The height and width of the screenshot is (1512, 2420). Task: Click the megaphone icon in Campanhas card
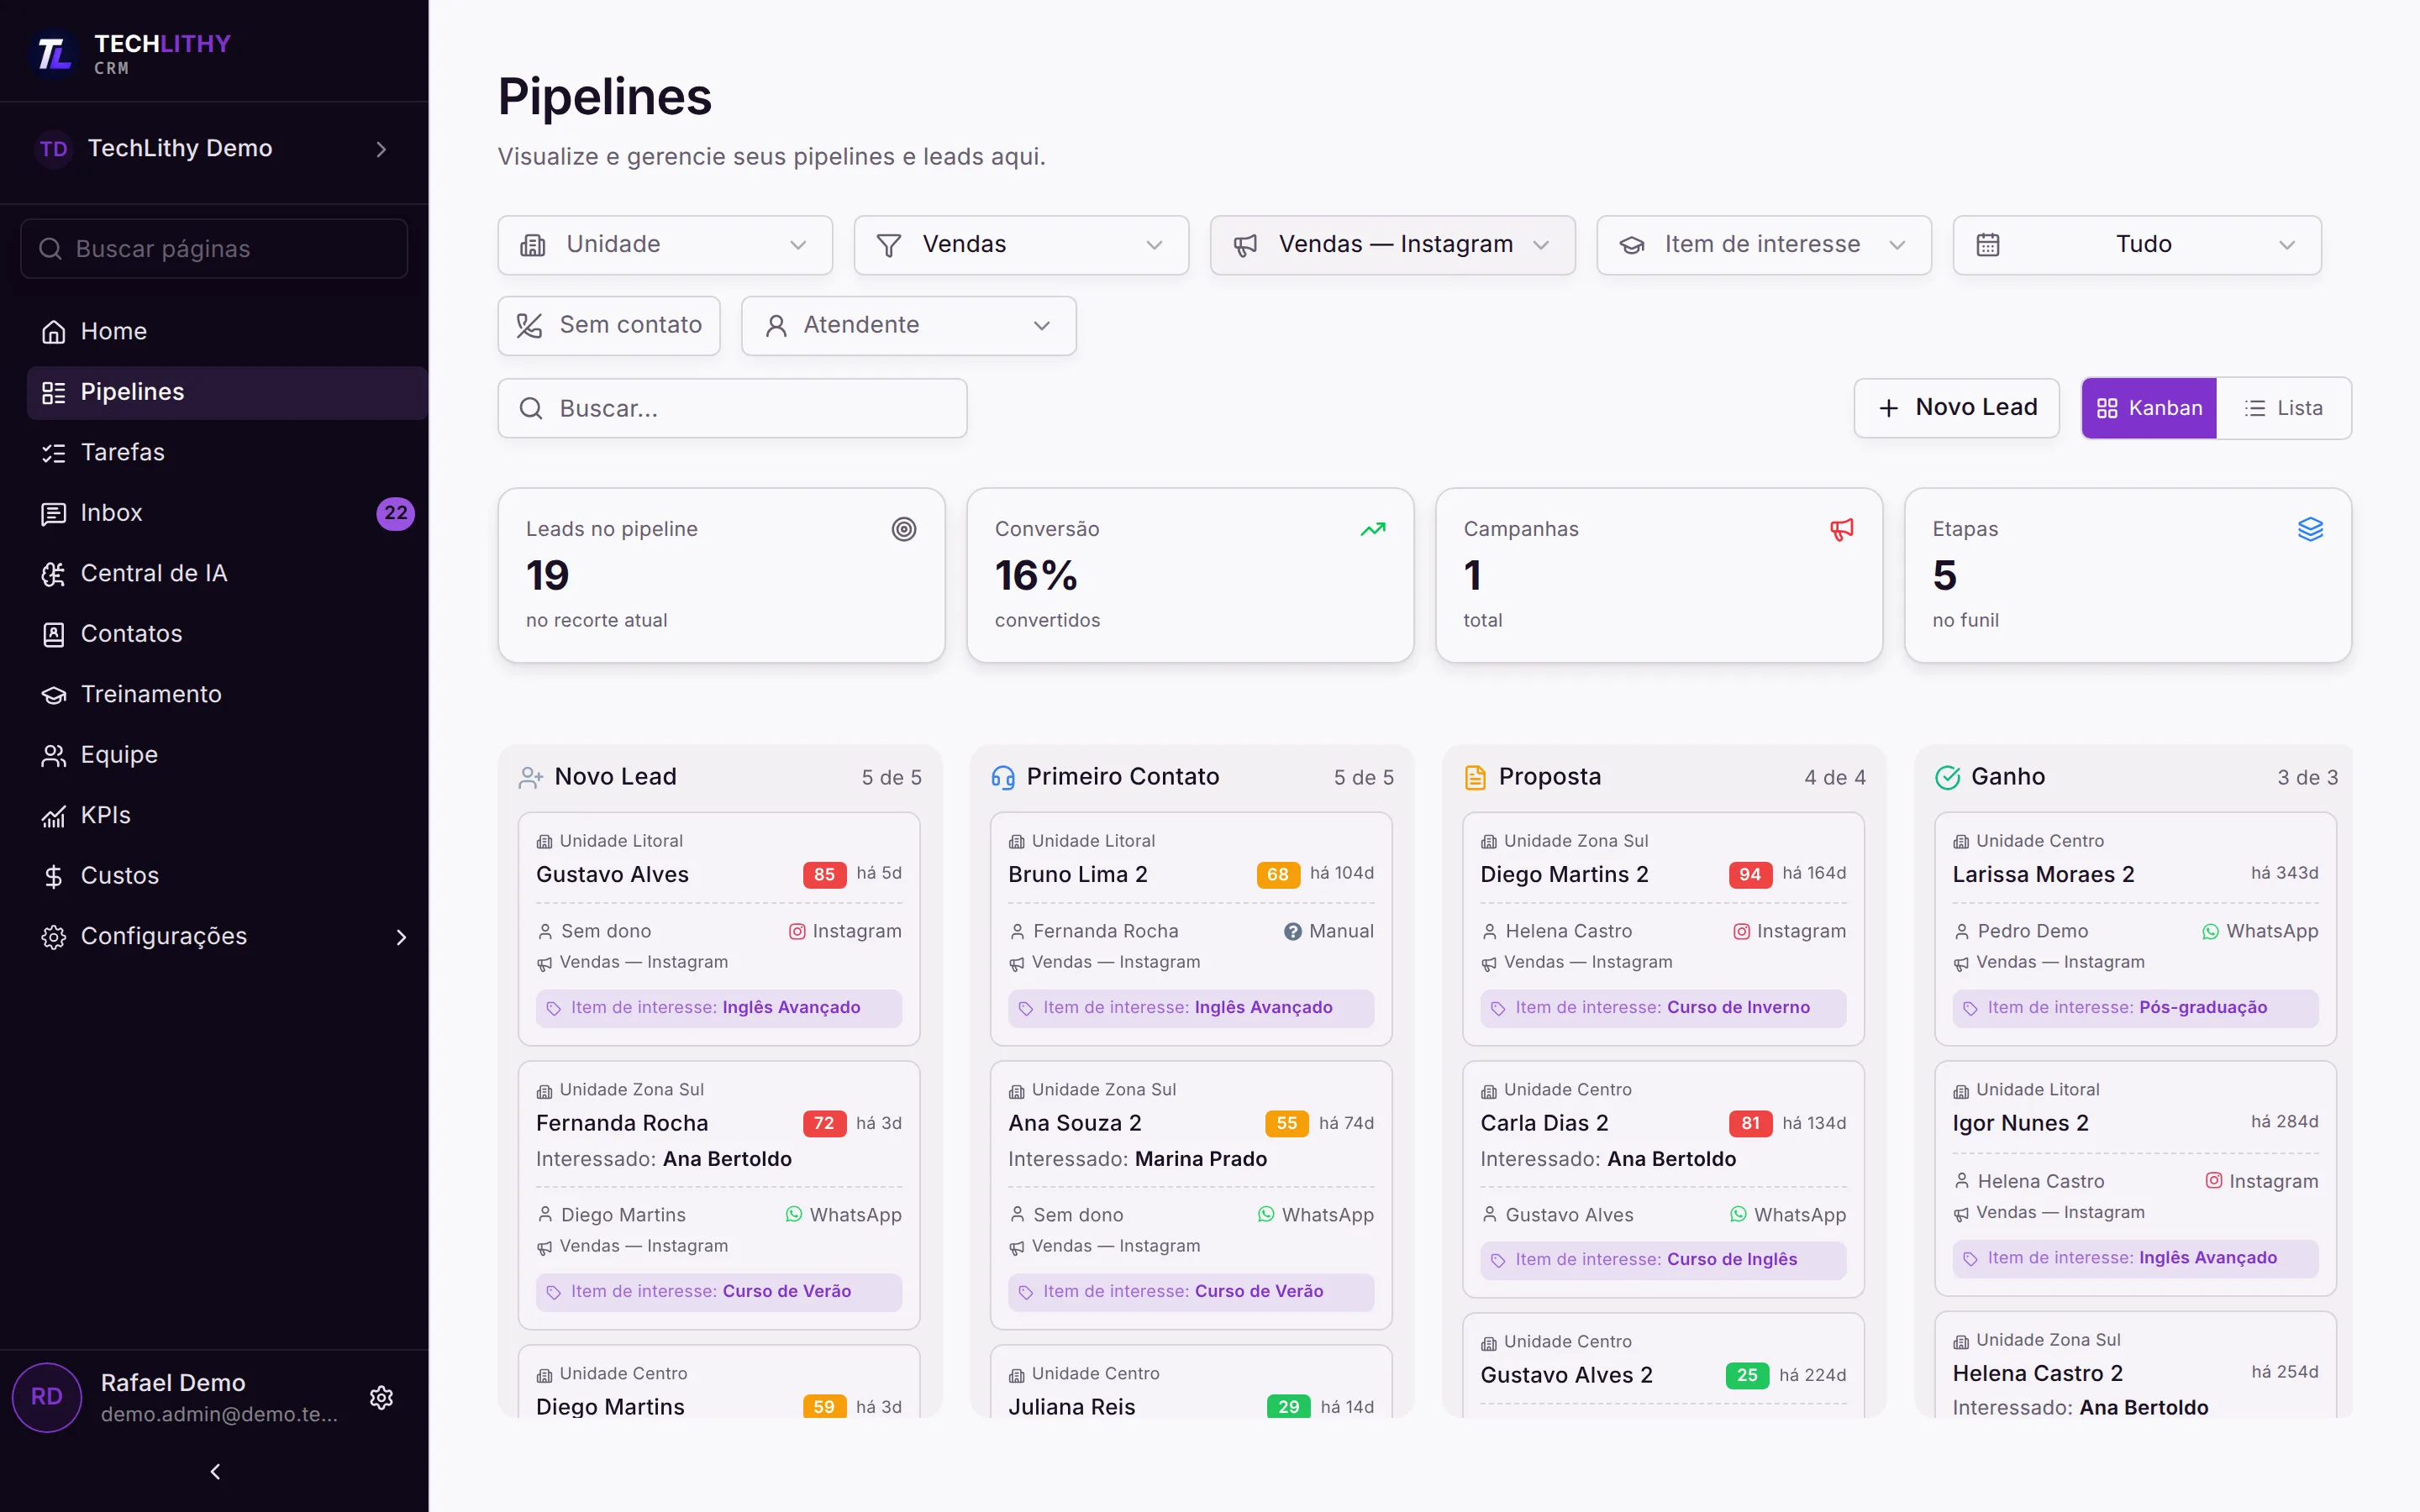click(x=1841, y=529)
